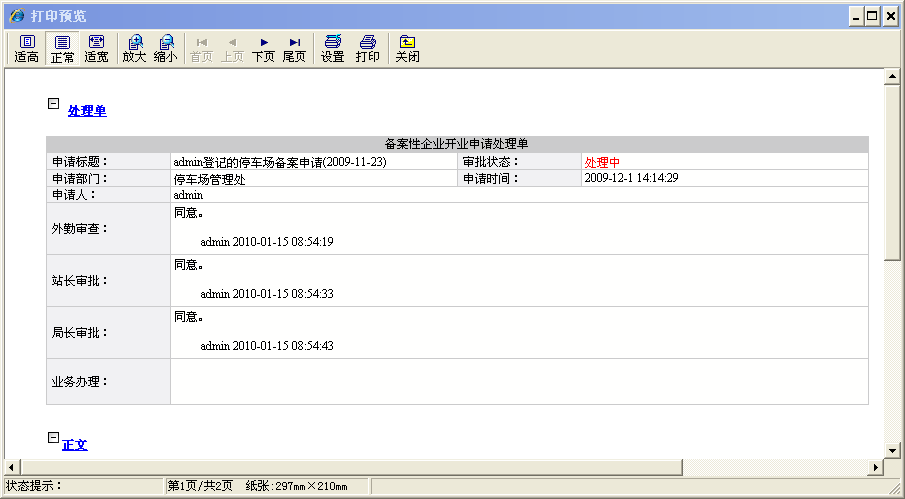Jump to last page with 尾页
905x499 pixels.
(x=294, y=48)
